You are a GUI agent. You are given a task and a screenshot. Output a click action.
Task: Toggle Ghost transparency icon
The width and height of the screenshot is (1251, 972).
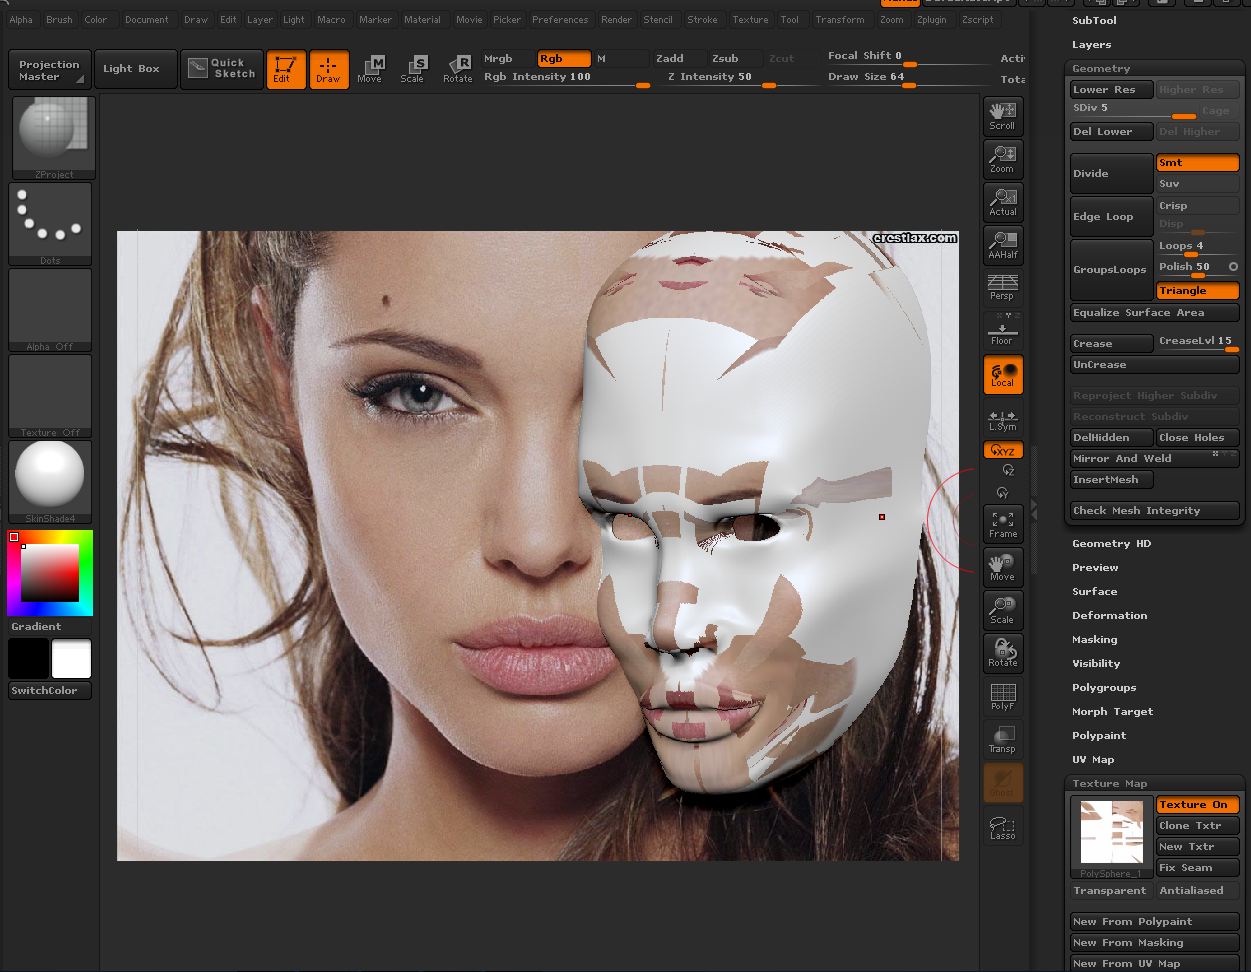(1003, 783)
